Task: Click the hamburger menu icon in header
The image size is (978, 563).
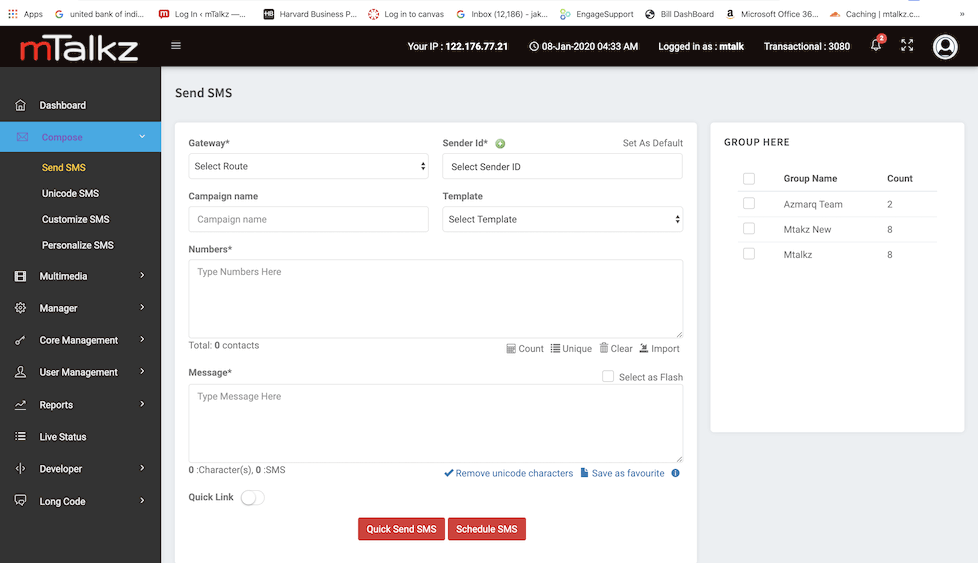Action: [176, 45]
